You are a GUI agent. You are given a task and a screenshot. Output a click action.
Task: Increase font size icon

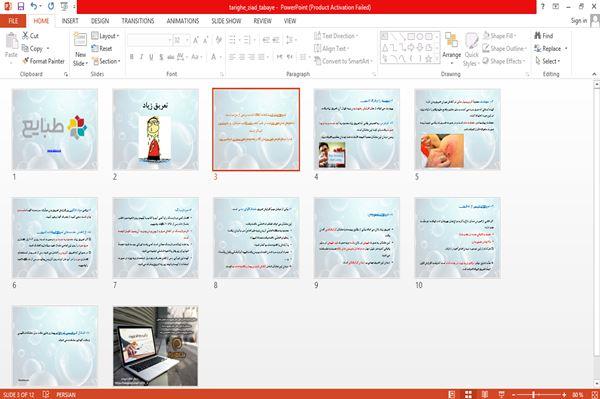coord(196,40)
